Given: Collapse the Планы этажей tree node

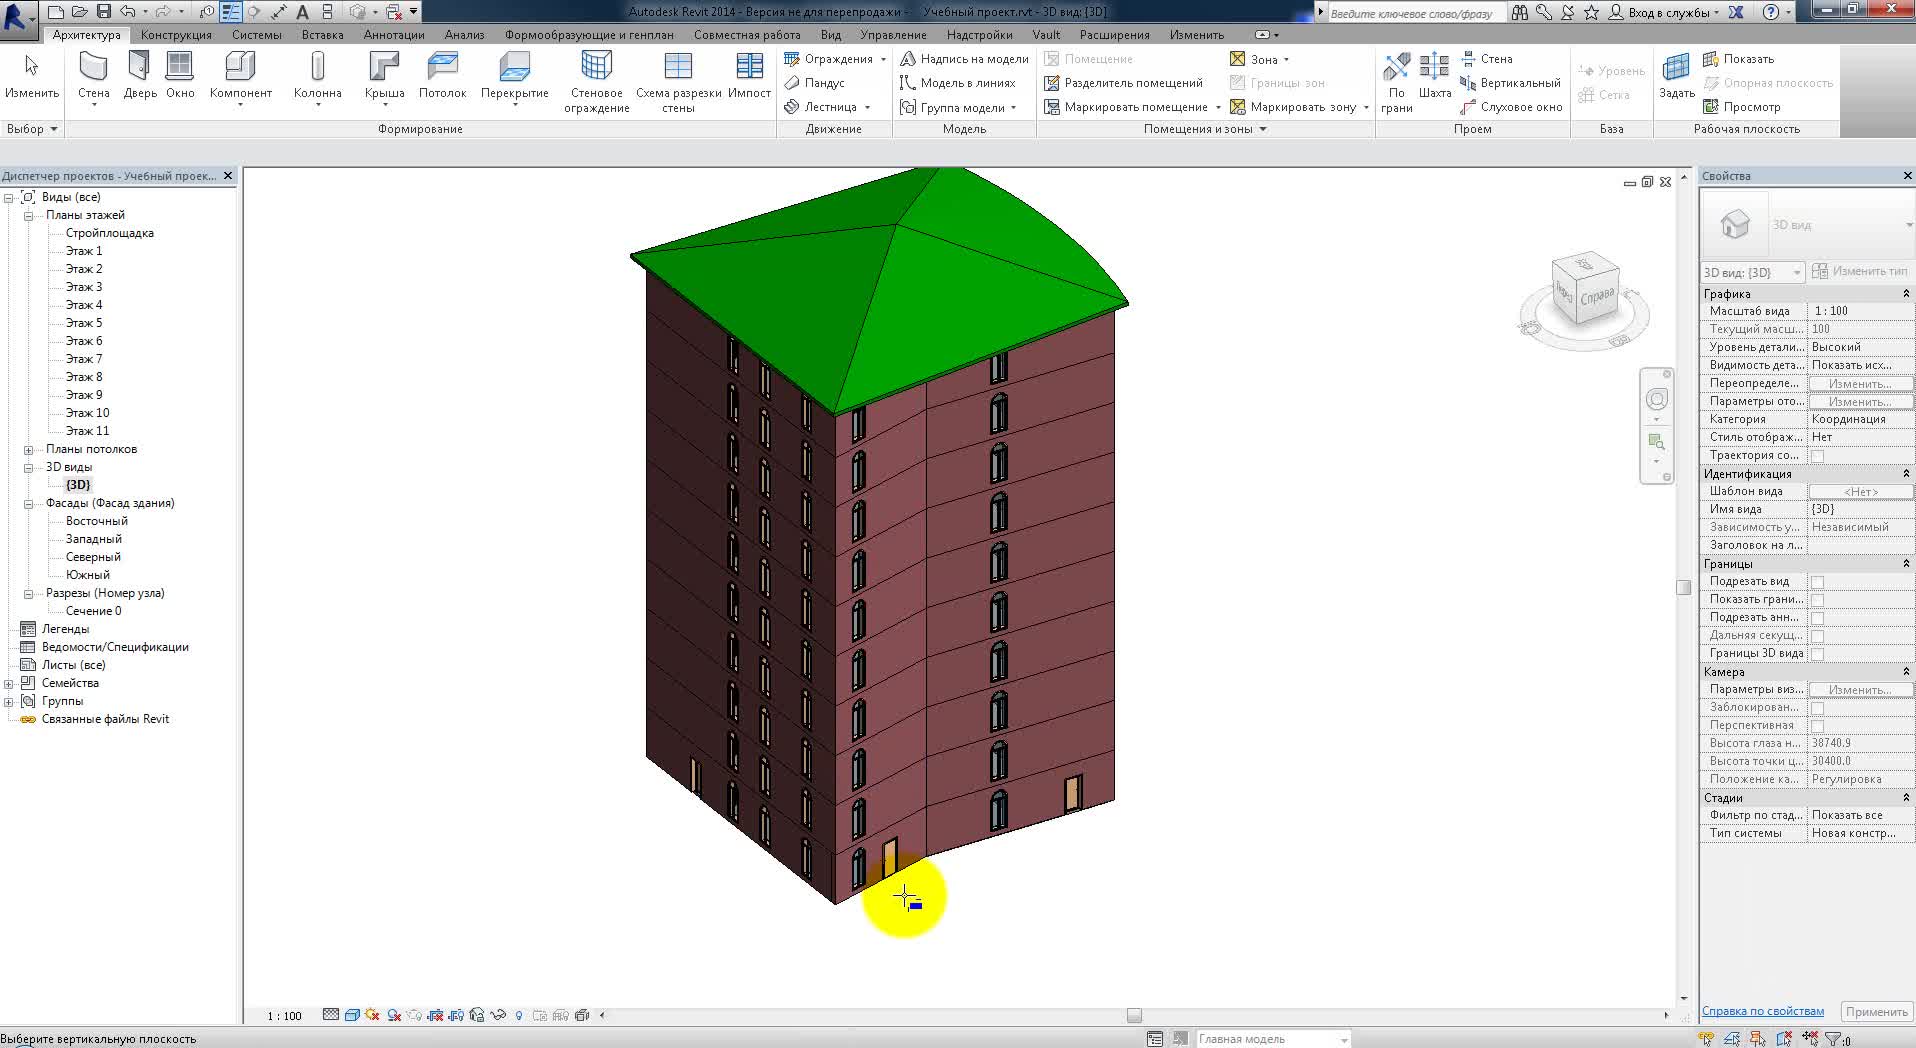Looking at the screenshot, I should (x=28, y=215).
